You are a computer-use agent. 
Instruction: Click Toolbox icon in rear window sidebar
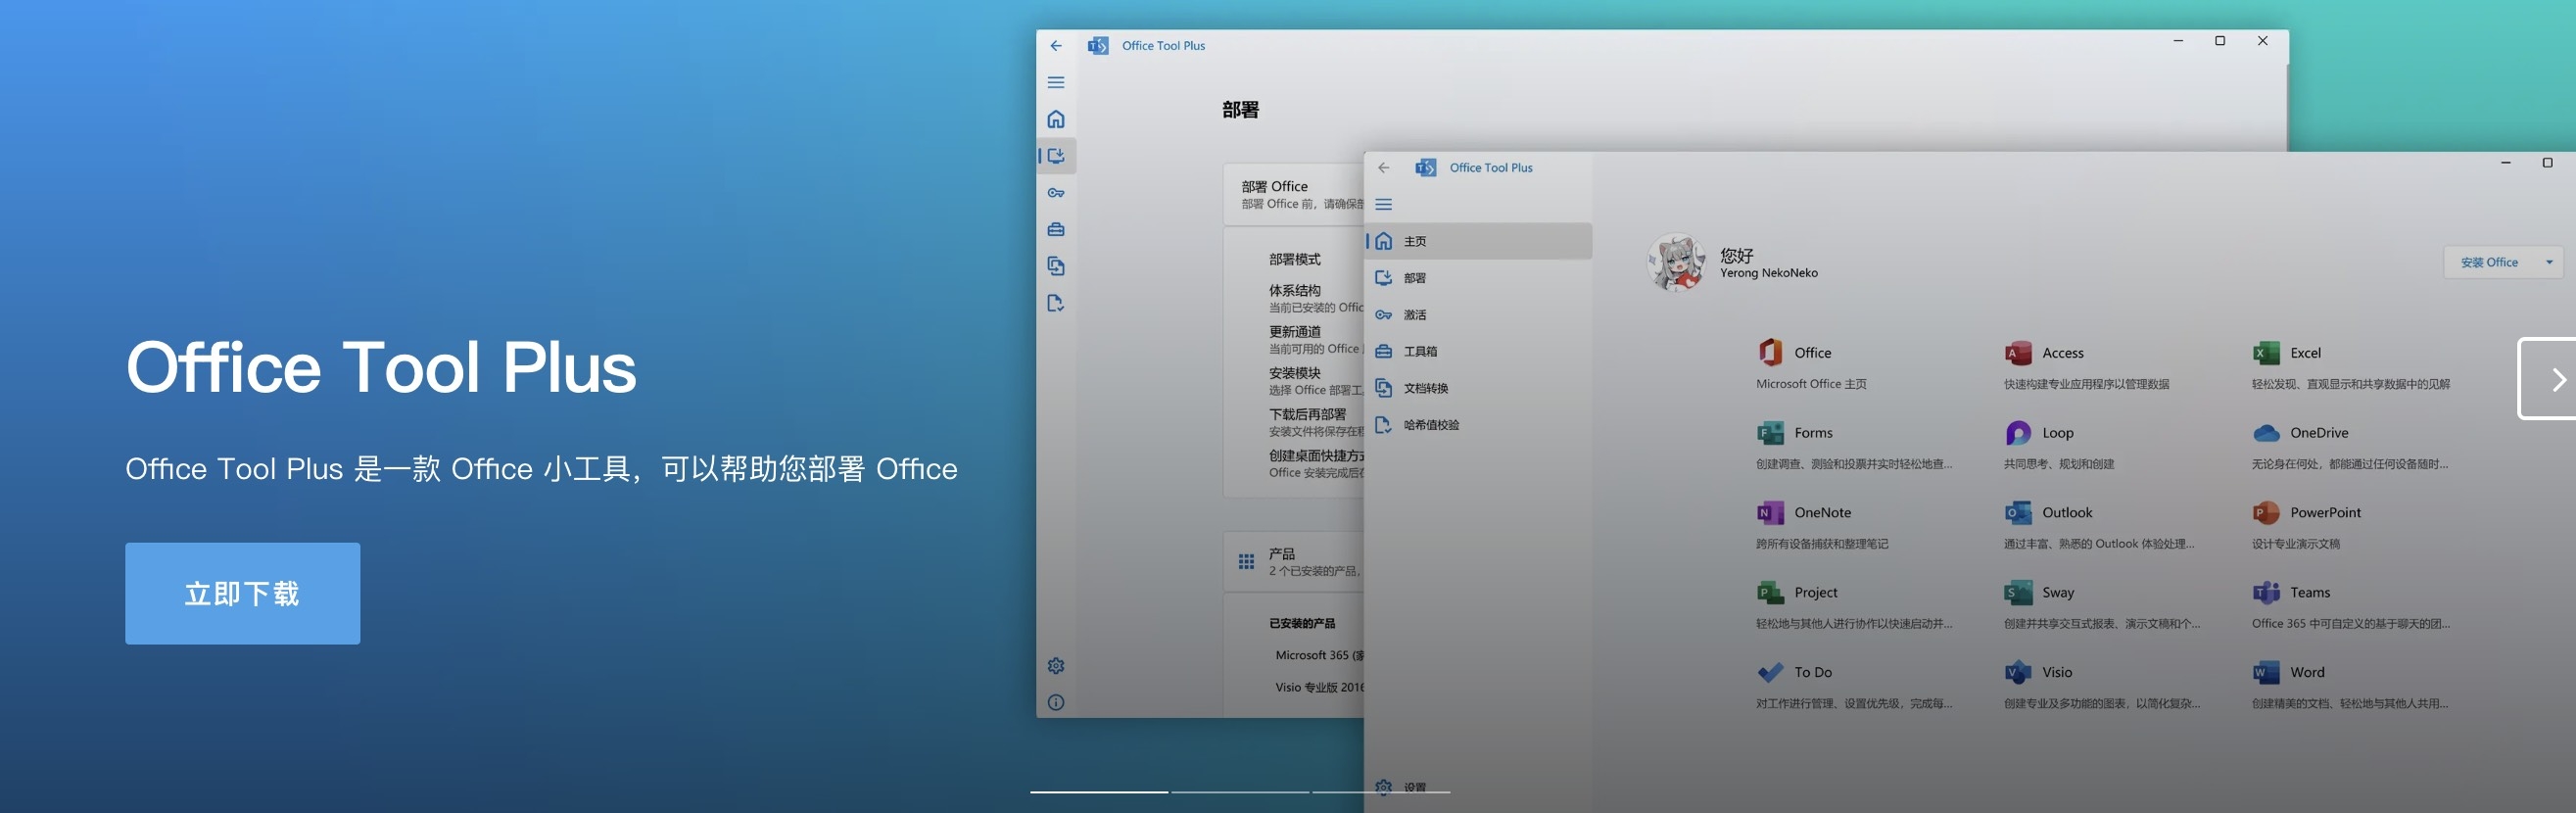click(x=1056, y=230)
